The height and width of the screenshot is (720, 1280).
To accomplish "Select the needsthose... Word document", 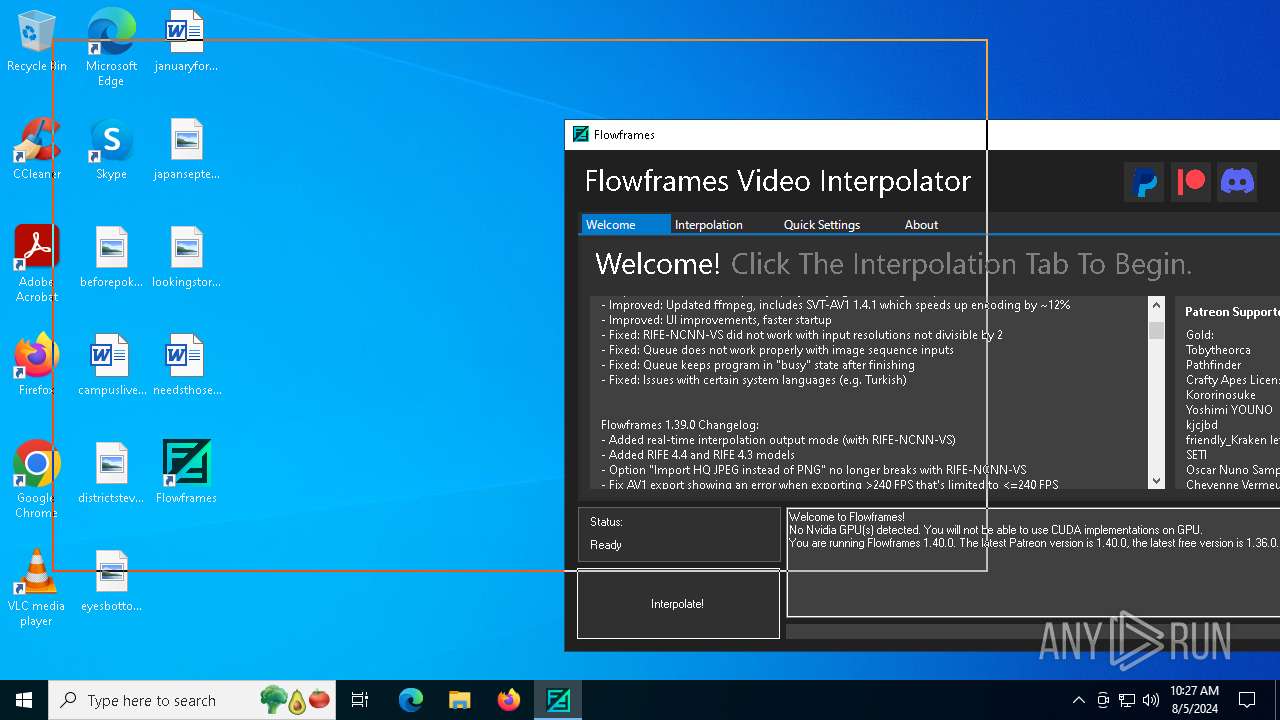I will click(x=186, y=365).
